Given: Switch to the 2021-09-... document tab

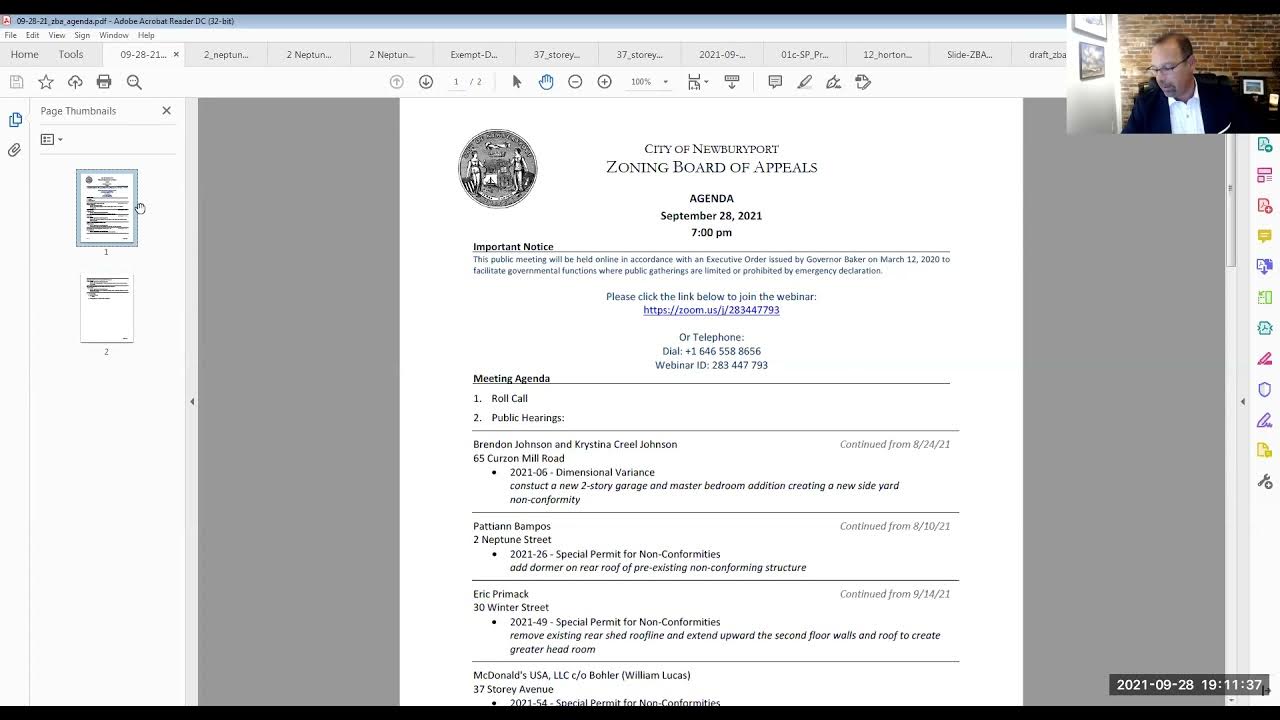Looking at the screenshot, I should coord(722,55).
